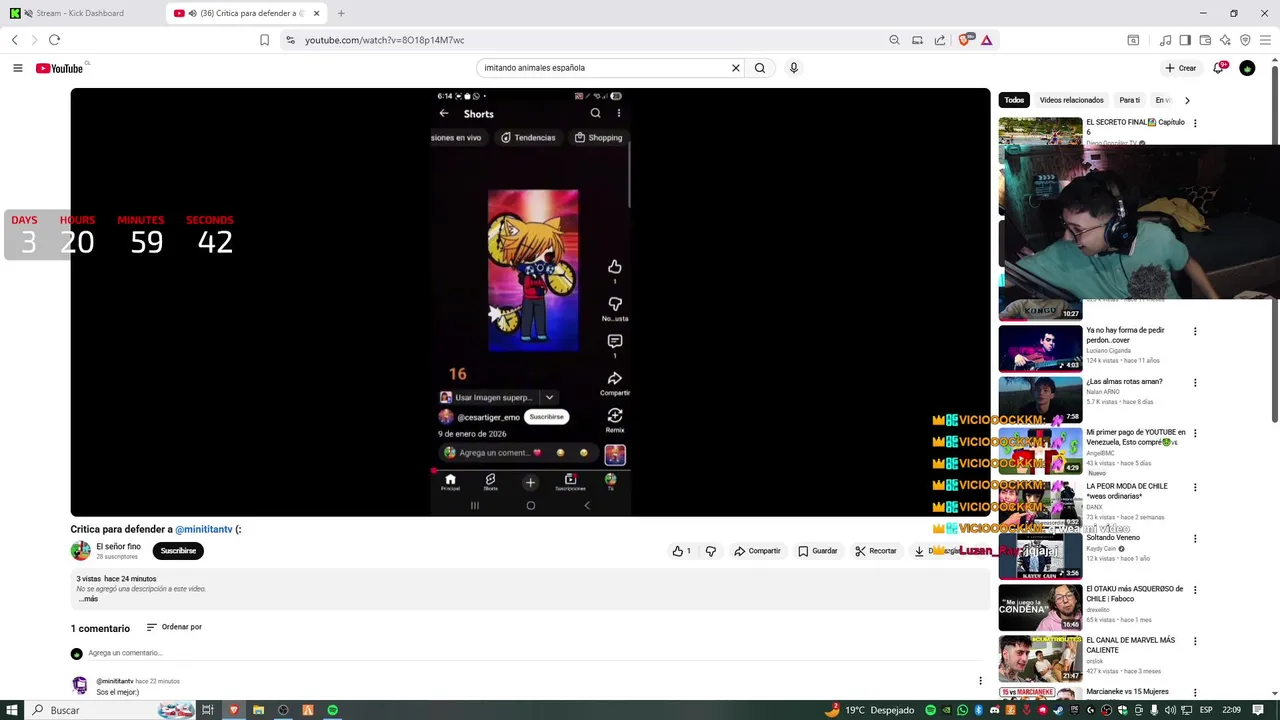The image size is (1280, 720).
Task: Click the Crear button
Action: click(x=1181, y=68)
